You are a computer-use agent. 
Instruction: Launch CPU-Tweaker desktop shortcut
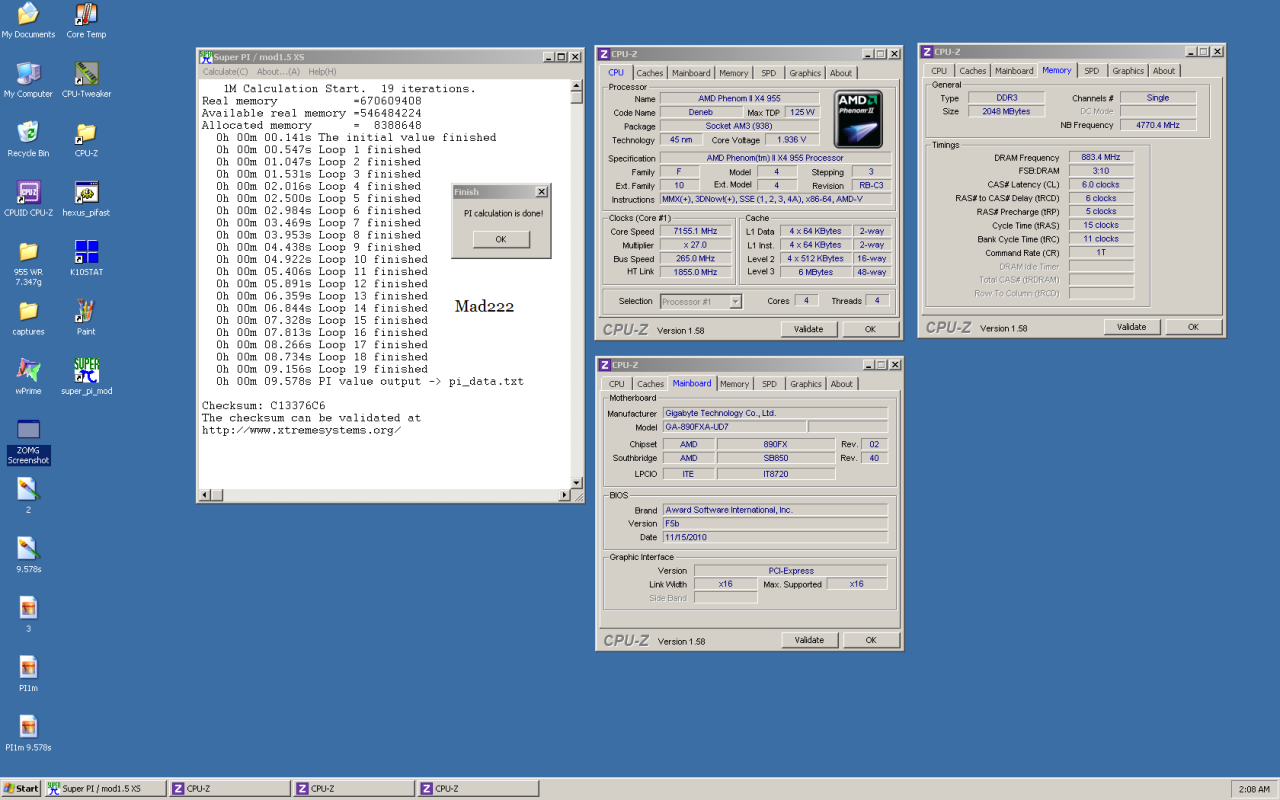pos(86,80)
